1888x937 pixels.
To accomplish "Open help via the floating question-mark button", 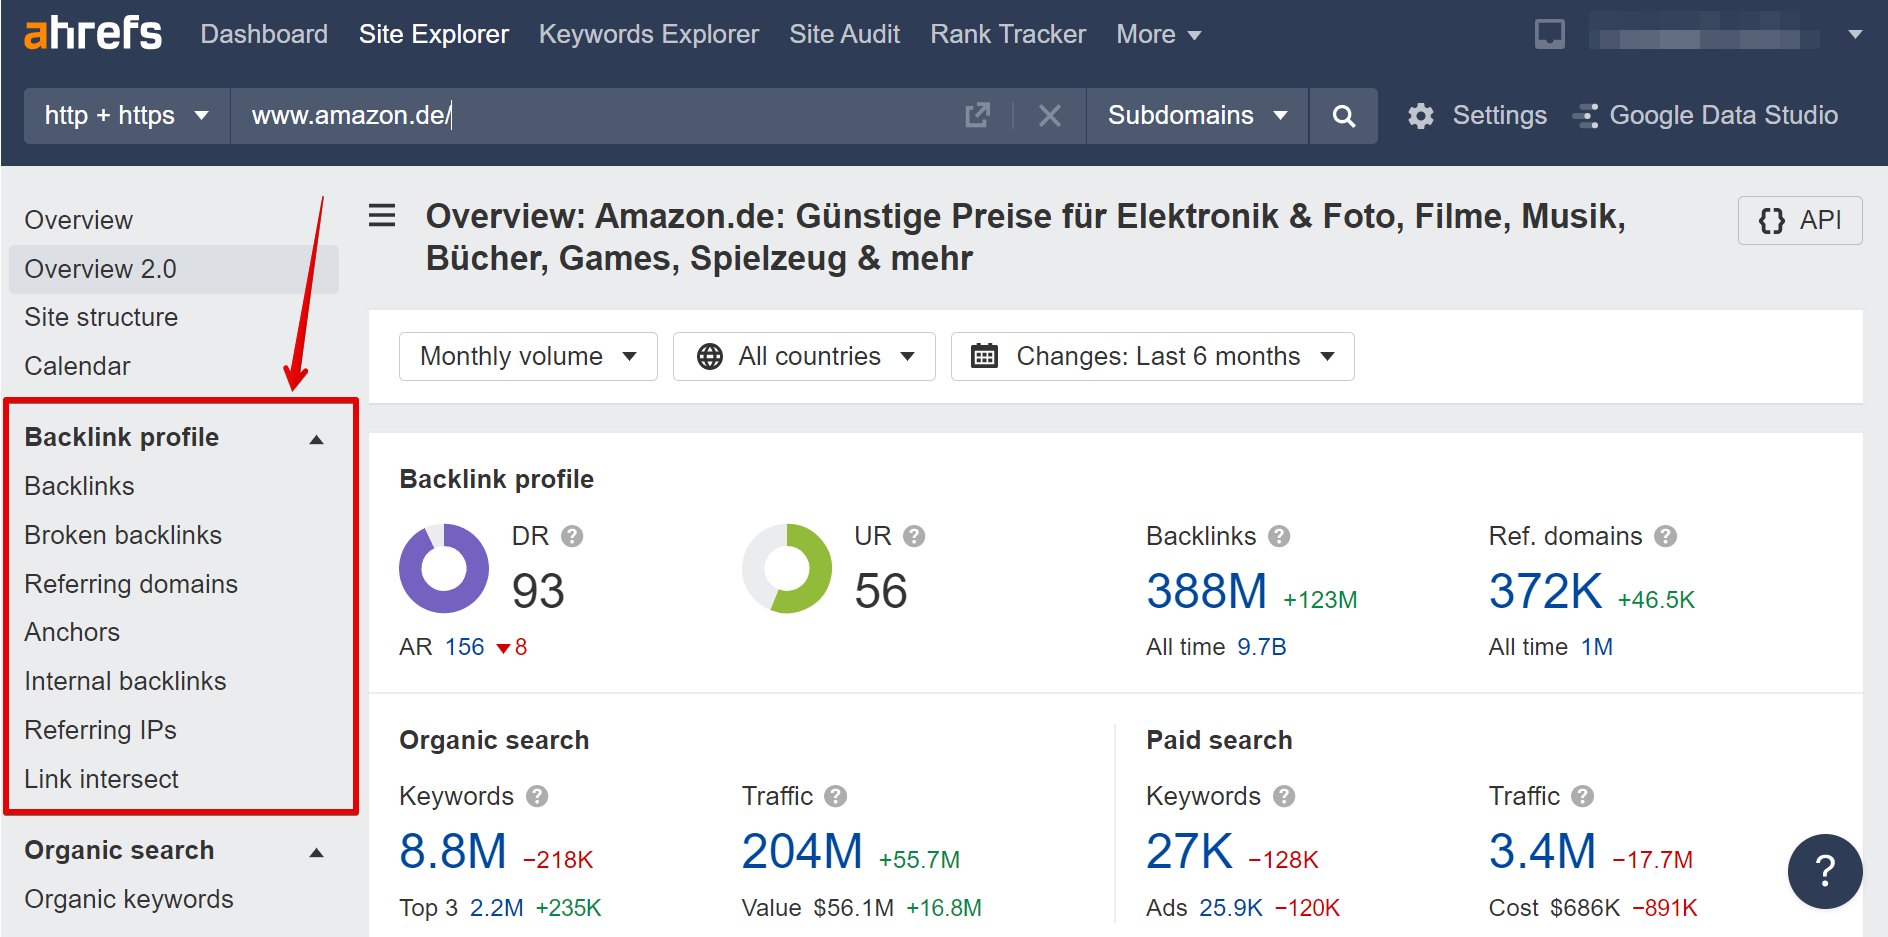I will coord(1824,871).
